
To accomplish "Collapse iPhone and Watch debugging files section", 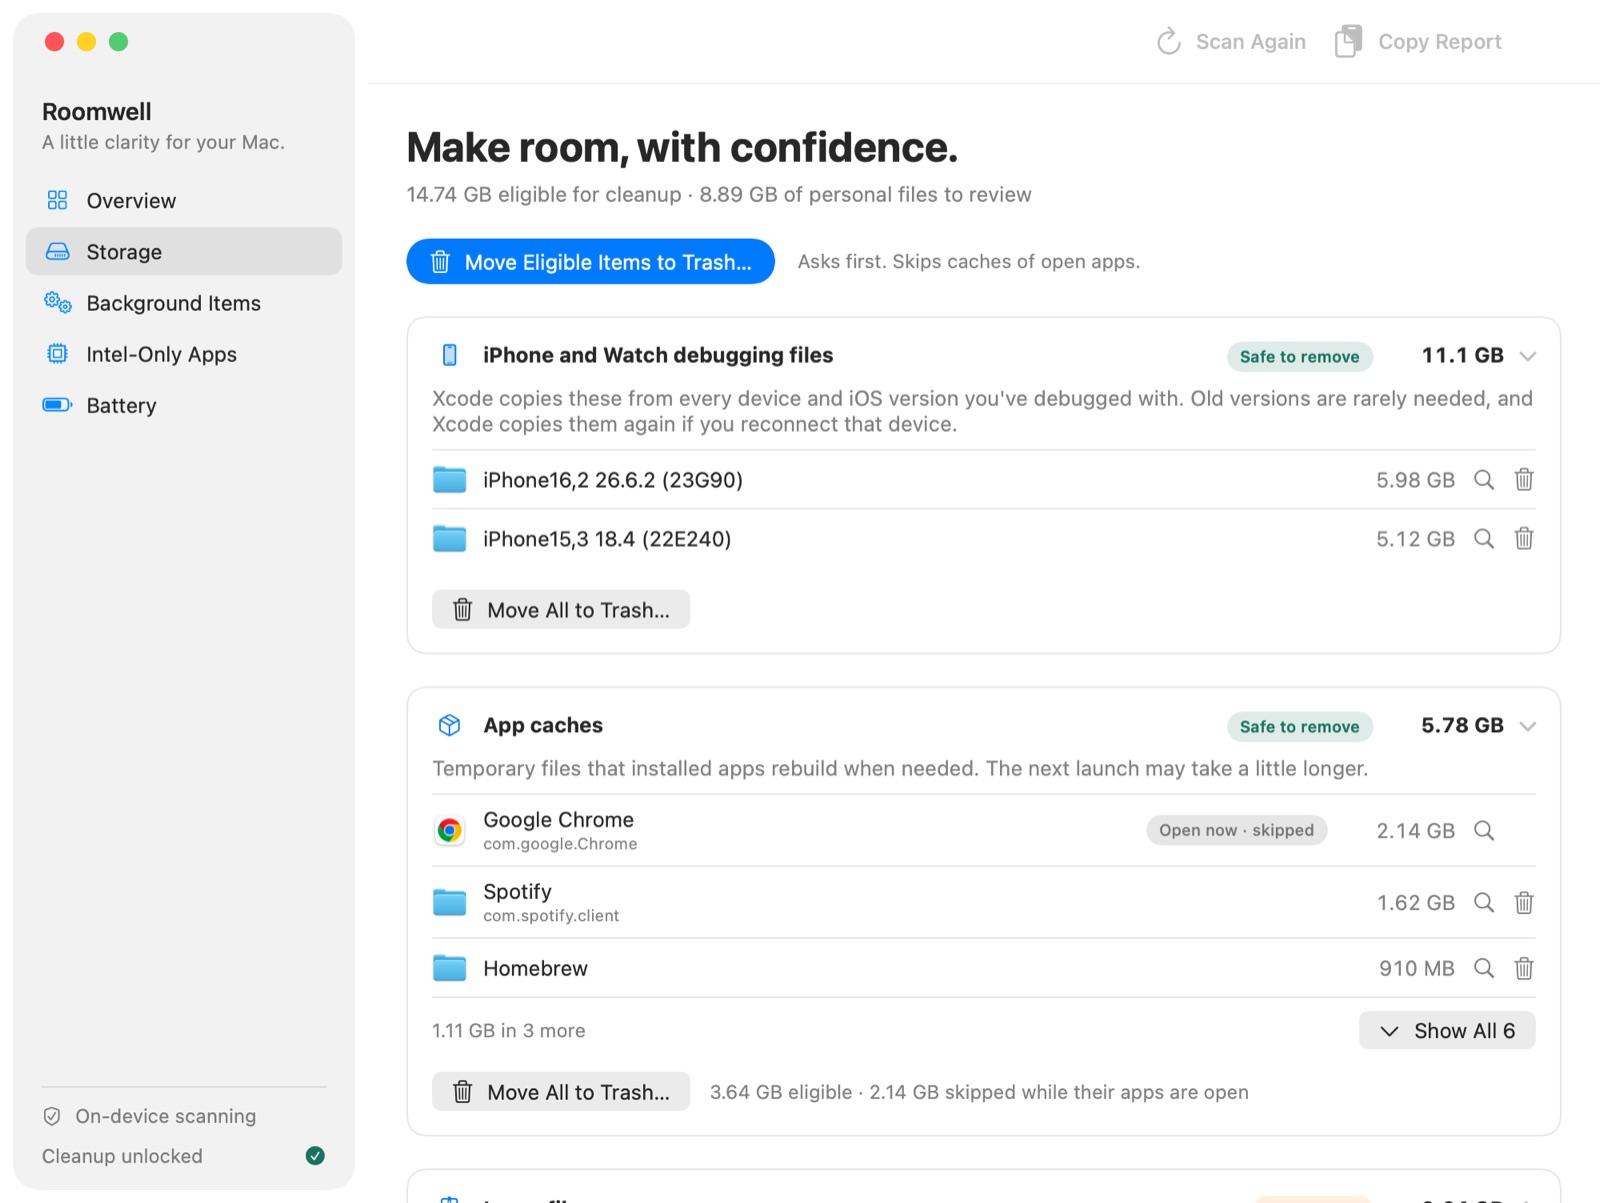I will (1527, 356).
